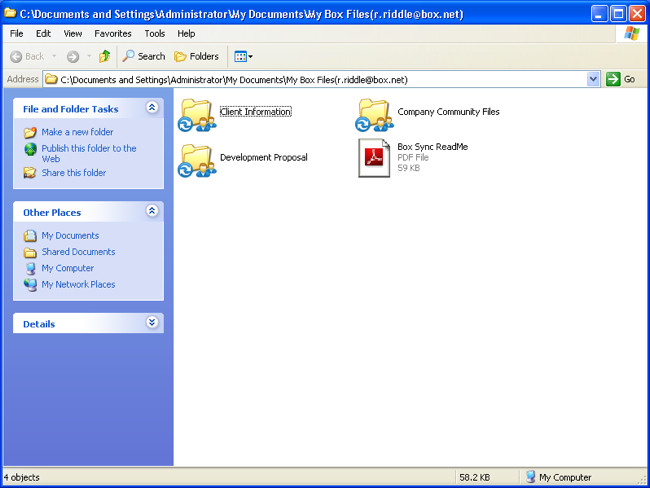Viewport: 650px width, 488px height.
Task: Go to My Documents link
Action: [x=70, y=236]
